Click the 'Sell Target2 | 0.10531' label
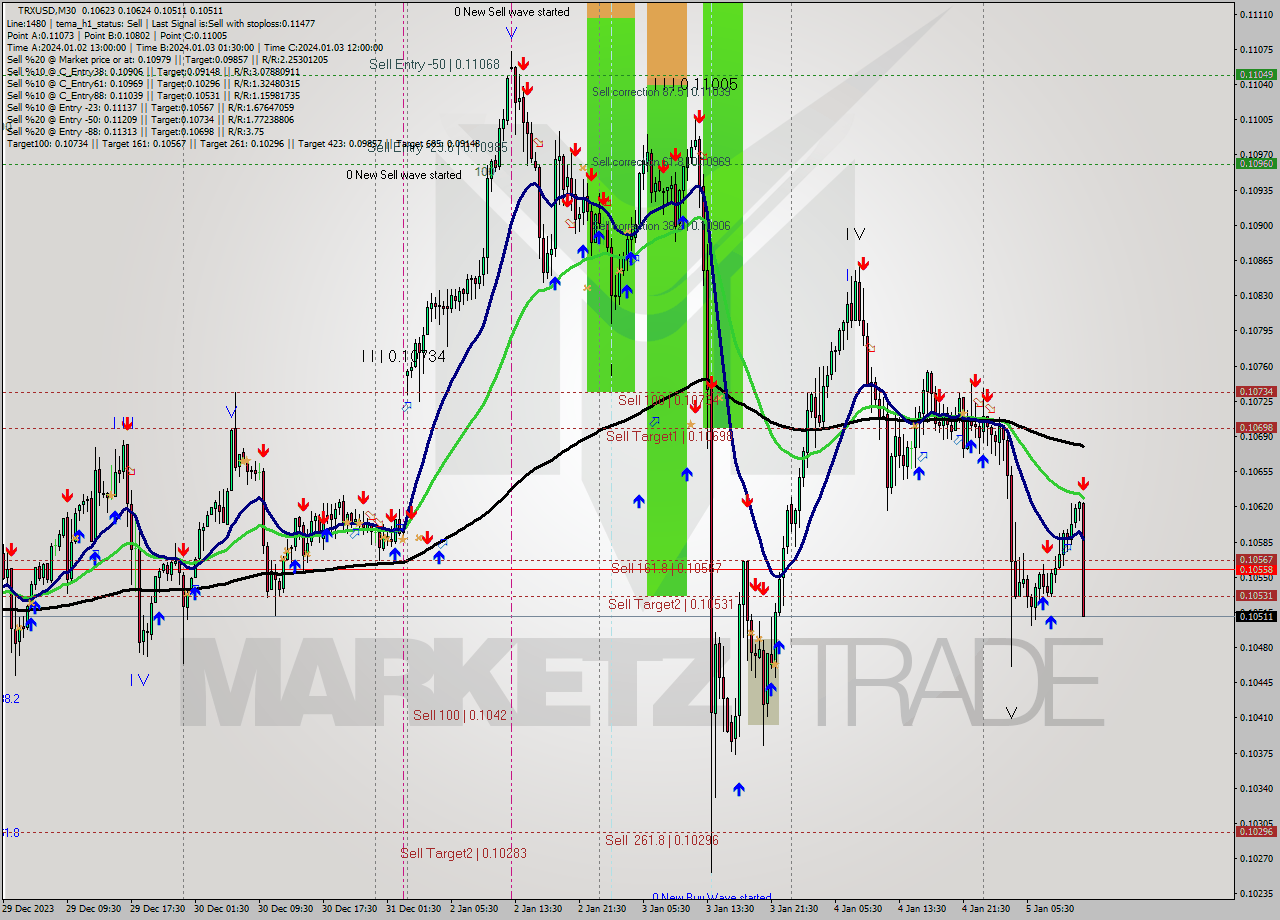Image resolution: width=1280 pixels, height=920 pixels. pyautogui.click(x=671, y=604)
